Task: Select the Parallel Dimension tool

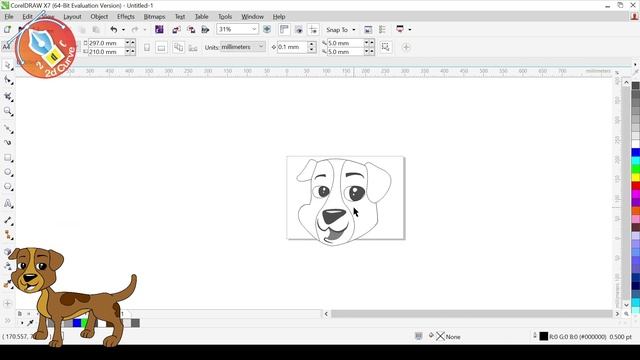Action: (7, 220)
